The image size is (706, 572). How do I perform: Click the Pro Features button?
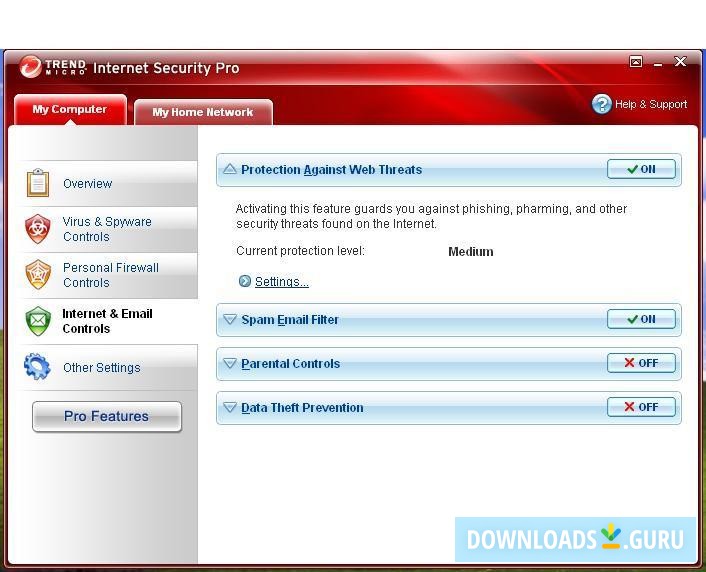(107, 416)
